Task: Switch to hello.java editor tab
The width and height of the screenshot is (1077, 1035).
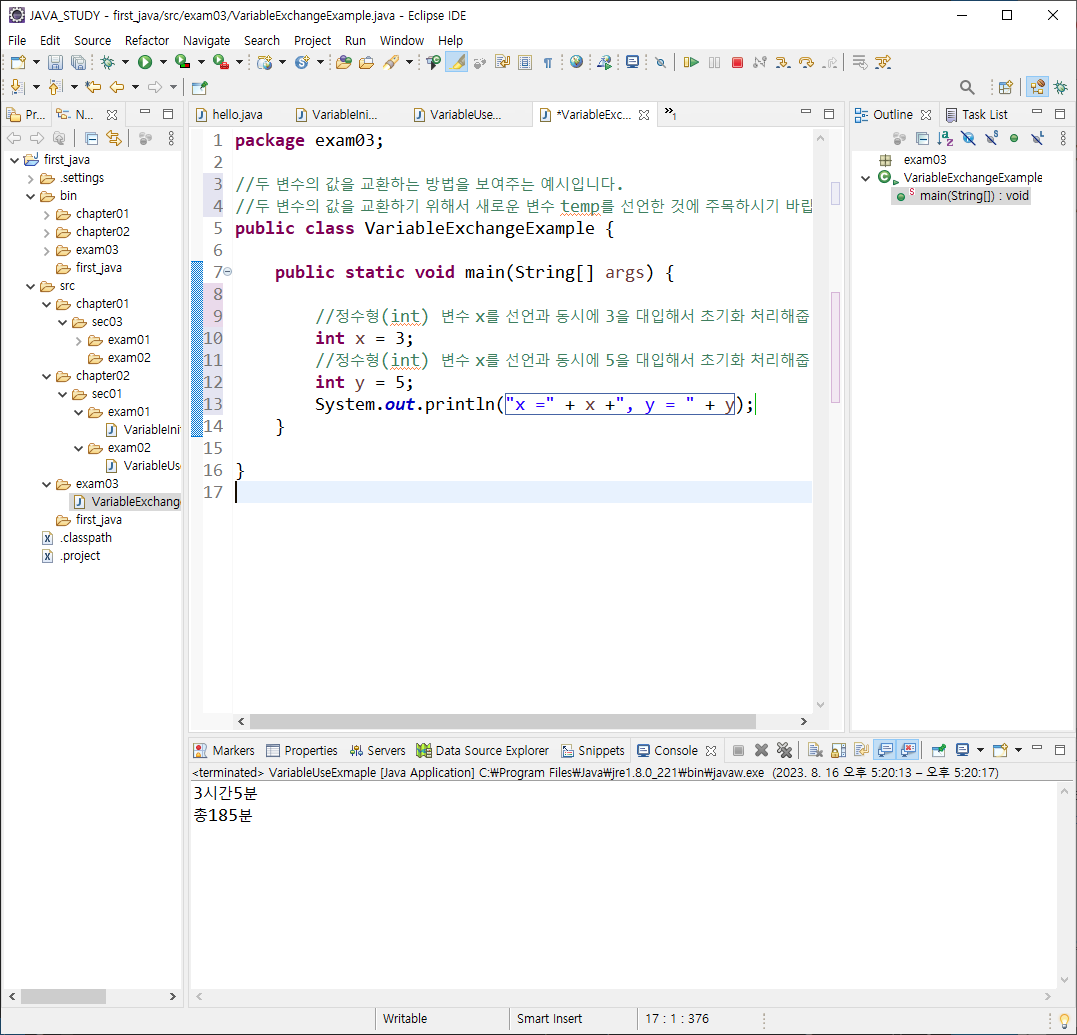Action: 237,115
